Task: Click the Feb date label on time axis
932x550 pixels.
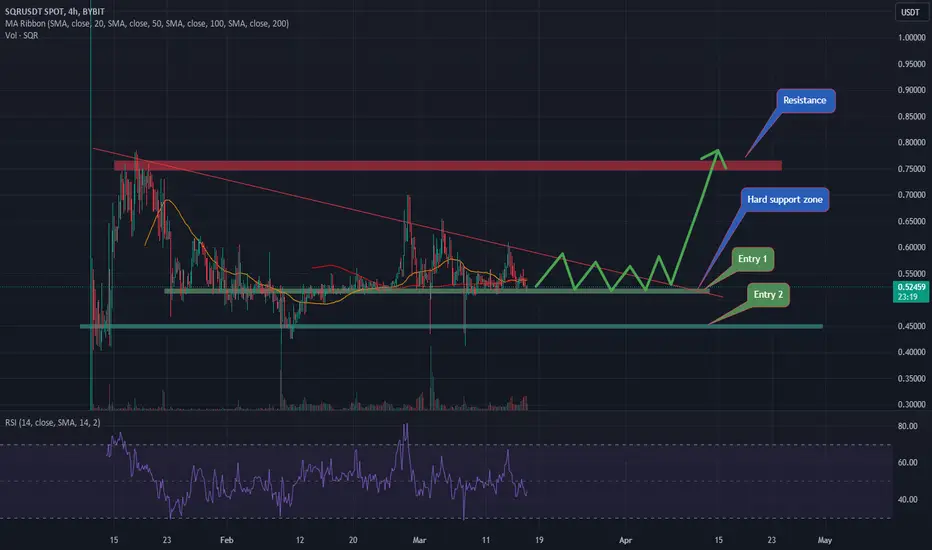Action: [226, 540]
